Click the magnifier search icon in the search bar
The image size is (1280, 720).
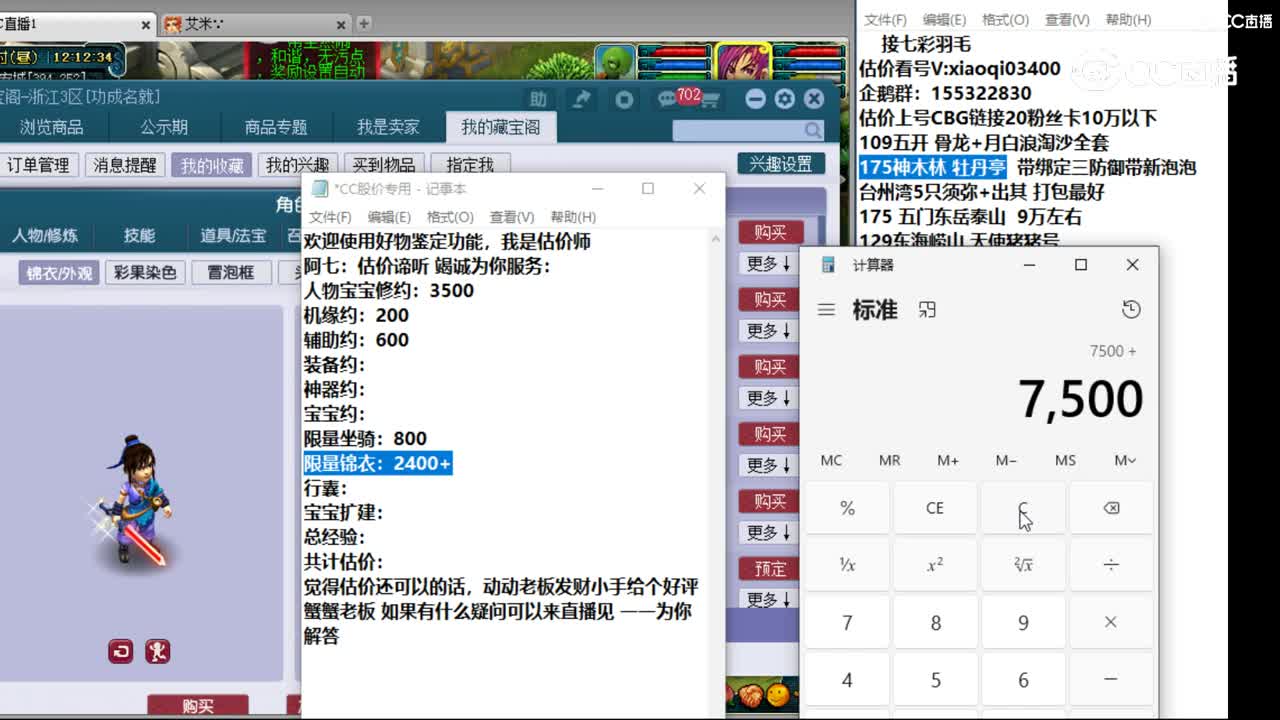pyautogui.click(x=814, y=131)
